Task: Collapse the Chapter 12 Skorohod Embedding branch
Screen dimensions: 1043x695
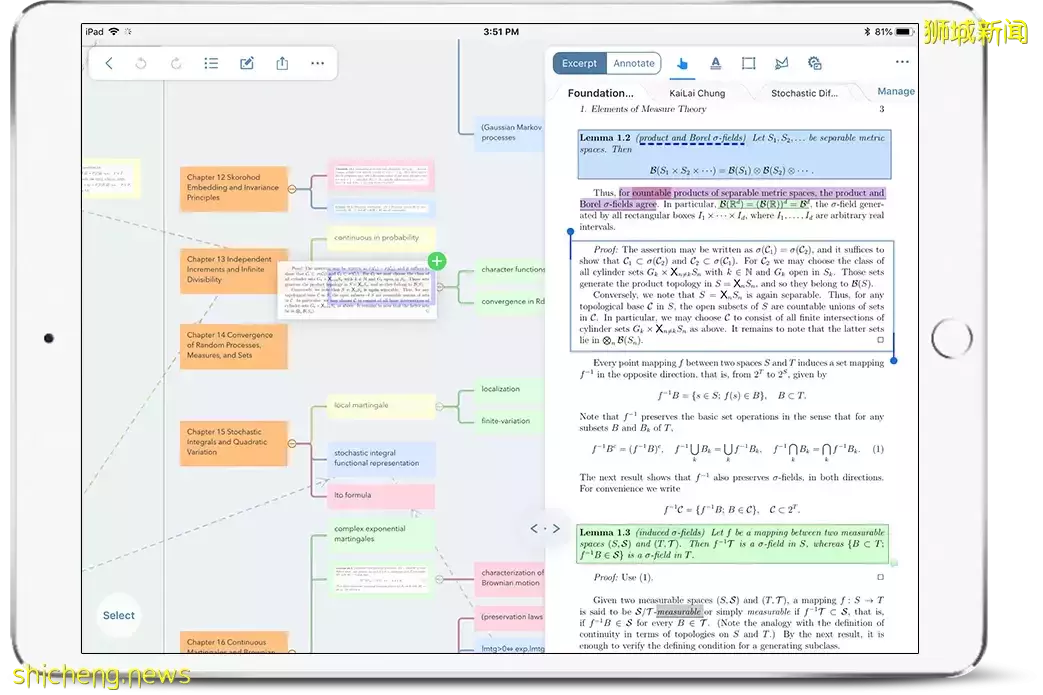Action: click(292, 188)
